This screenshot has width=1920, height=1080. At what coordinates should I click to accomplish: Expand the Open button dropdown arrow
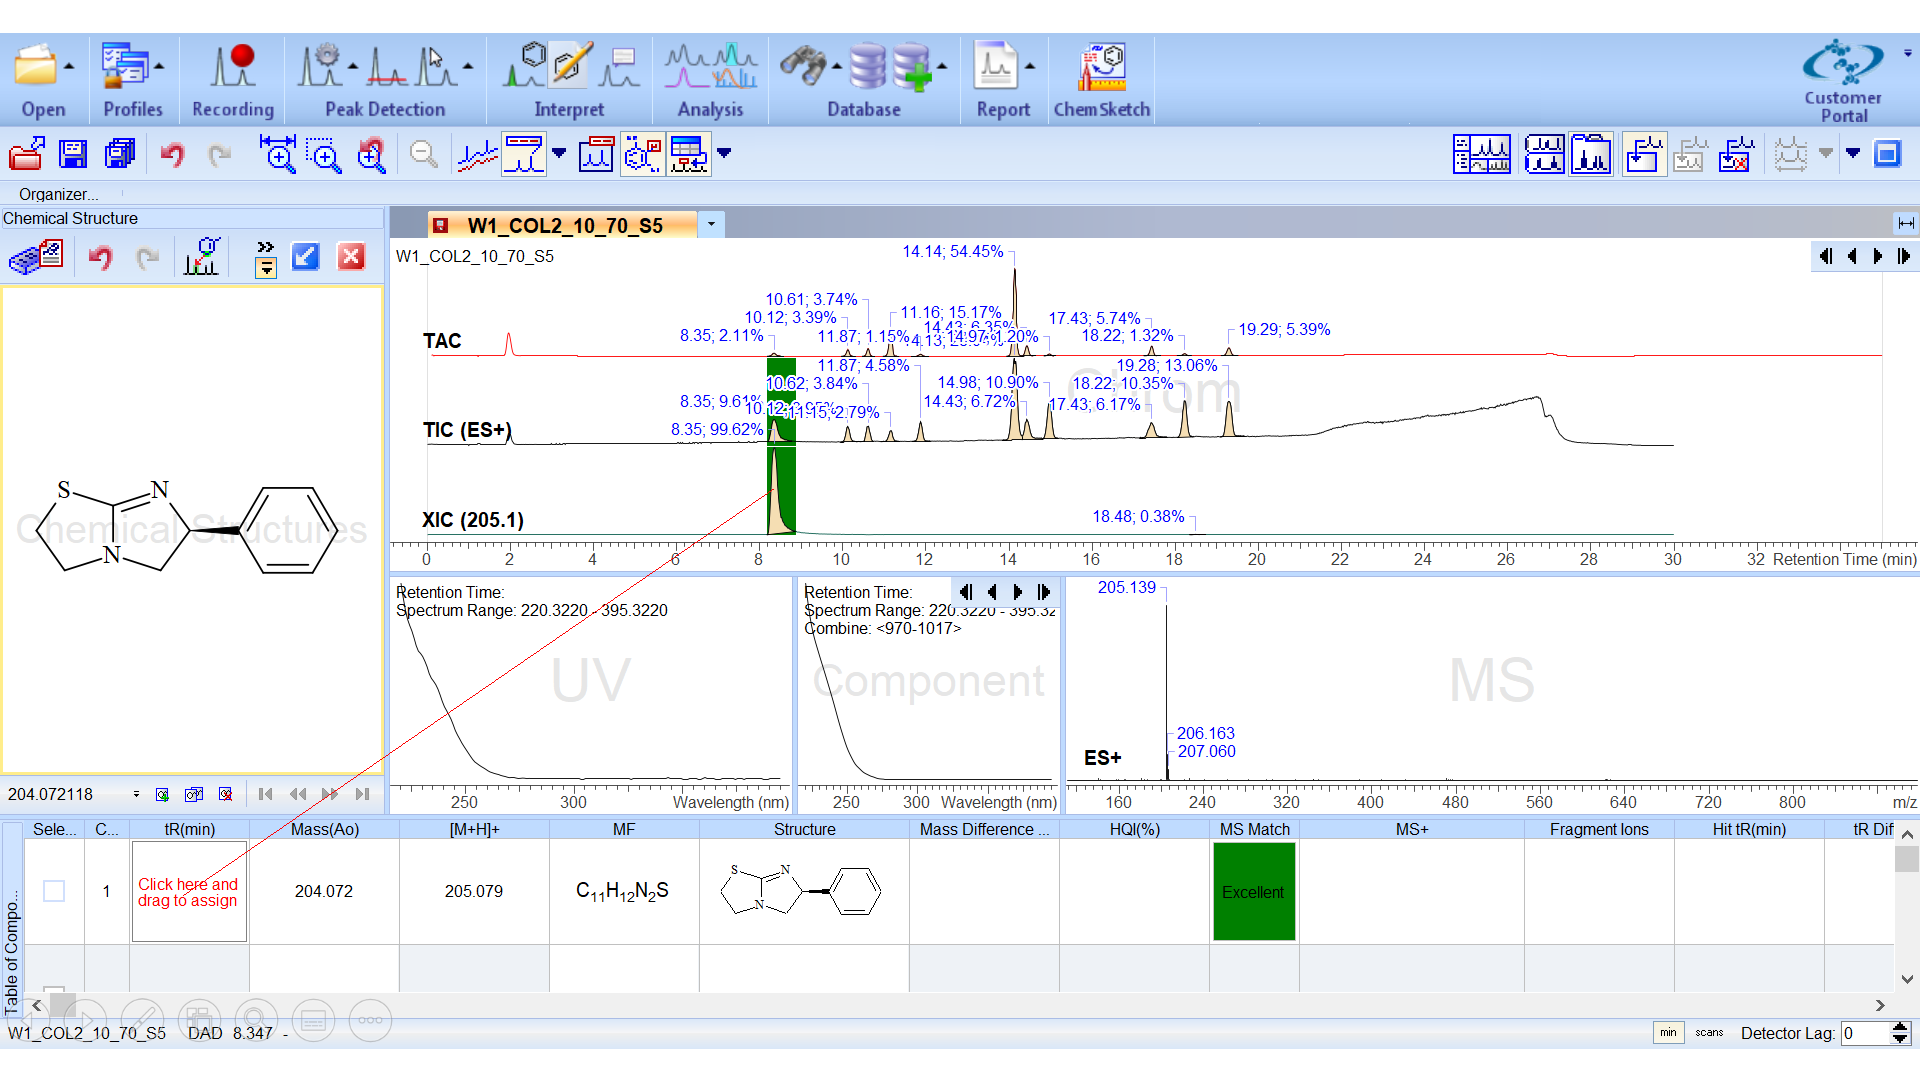point(69,67)
